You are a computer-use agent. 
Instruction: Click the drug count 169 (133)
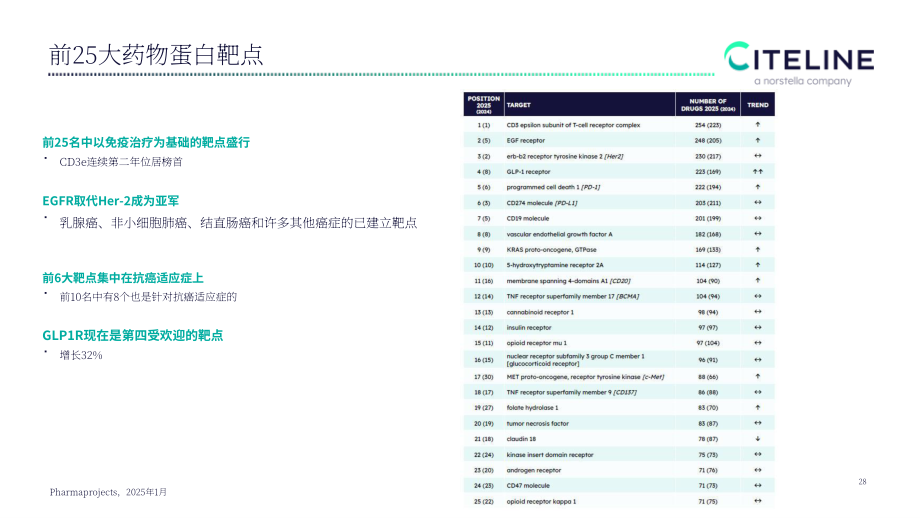pyautogui.click(x=708, y=249)
